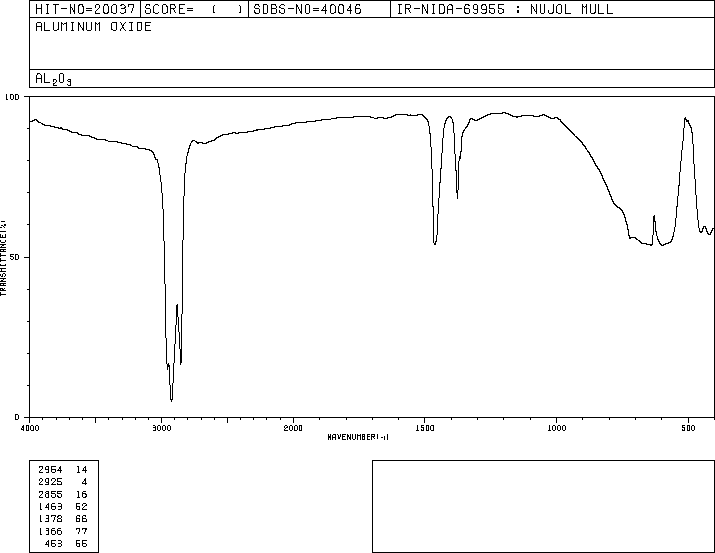Screen dimensions: 715x553
Task: Select the SCORE= field in header
Action: (194, 9)
